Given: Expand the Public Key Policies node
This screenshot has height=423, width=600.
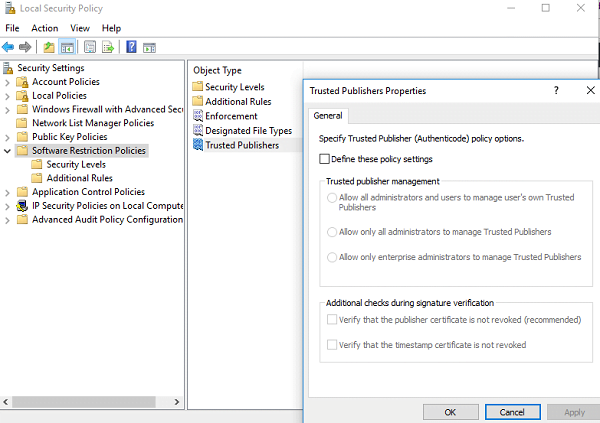Looking at the screenshot, I should coord(7,137).
